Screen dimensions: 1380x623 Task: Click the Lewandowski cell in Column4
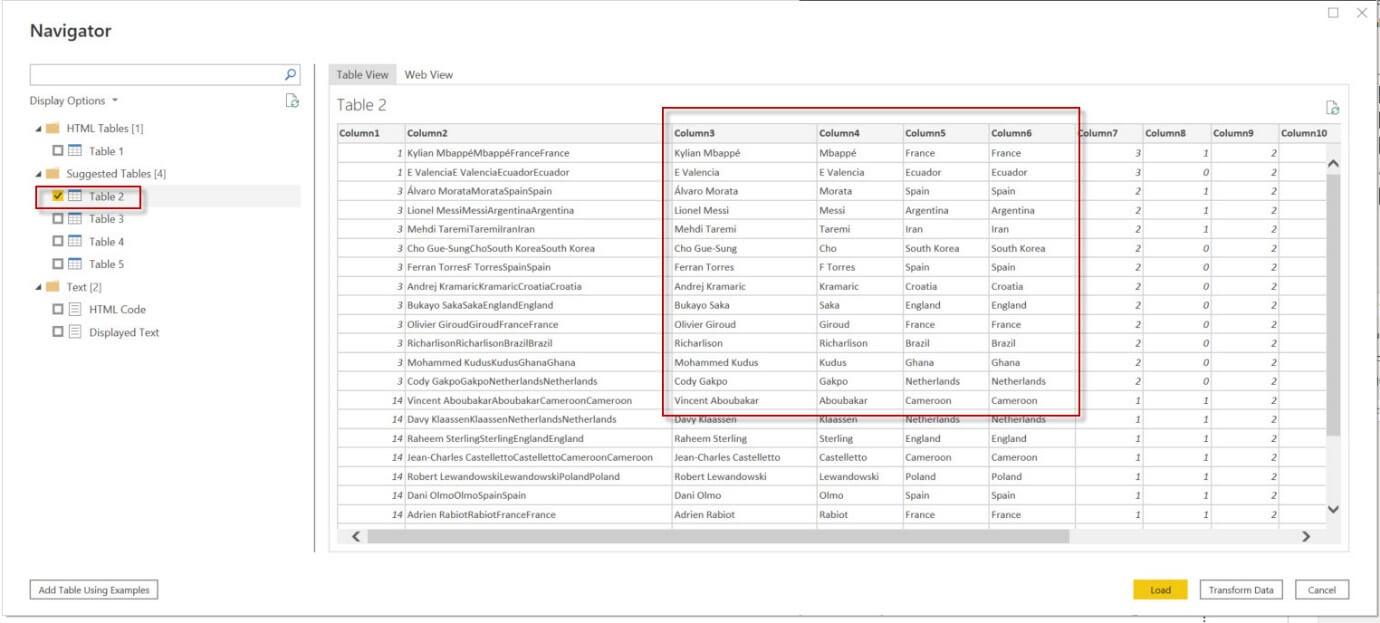[859, 476]
